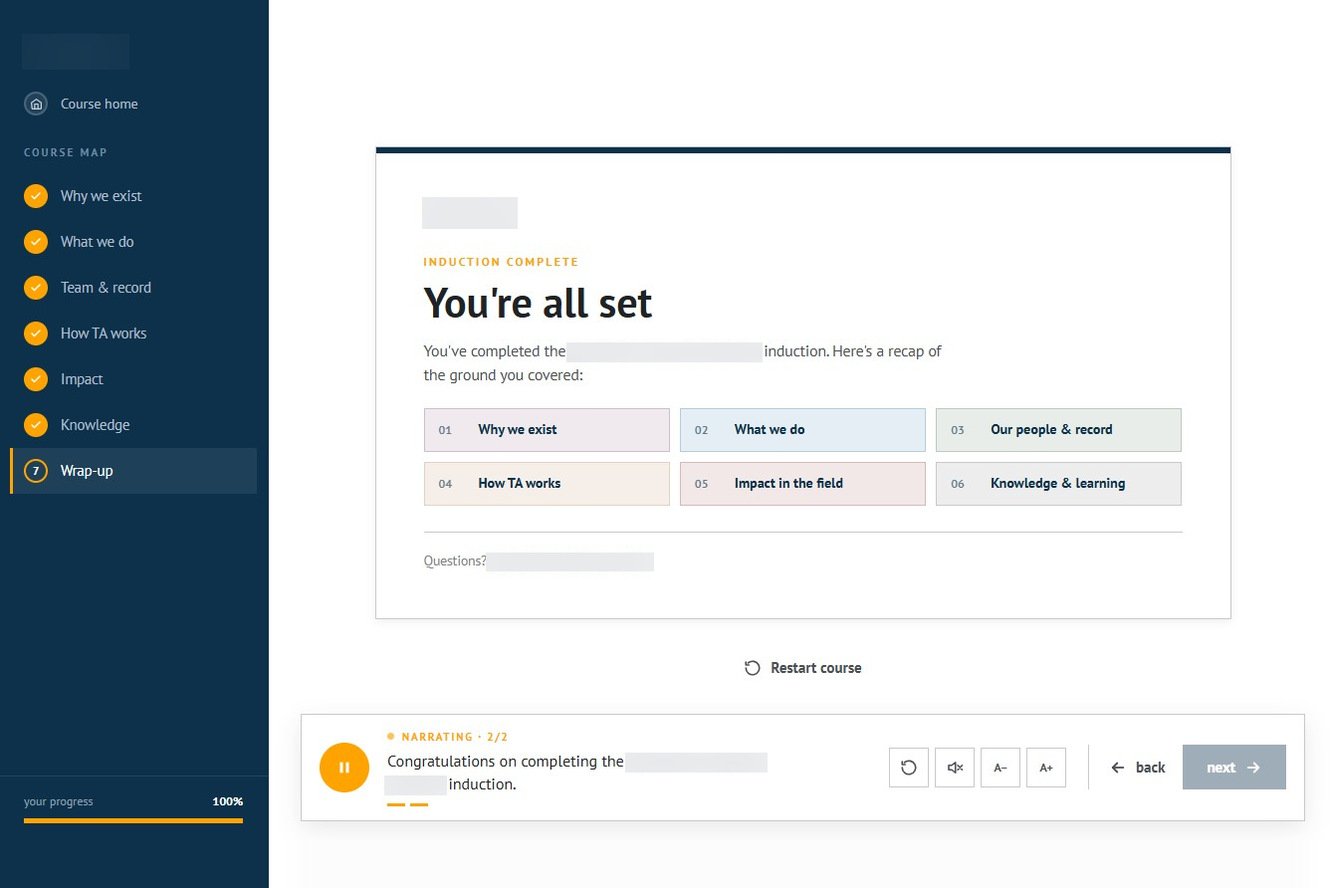1332x888 pixels.
Task: Click the NARRATING 2/2 status label
Action: 448,737
